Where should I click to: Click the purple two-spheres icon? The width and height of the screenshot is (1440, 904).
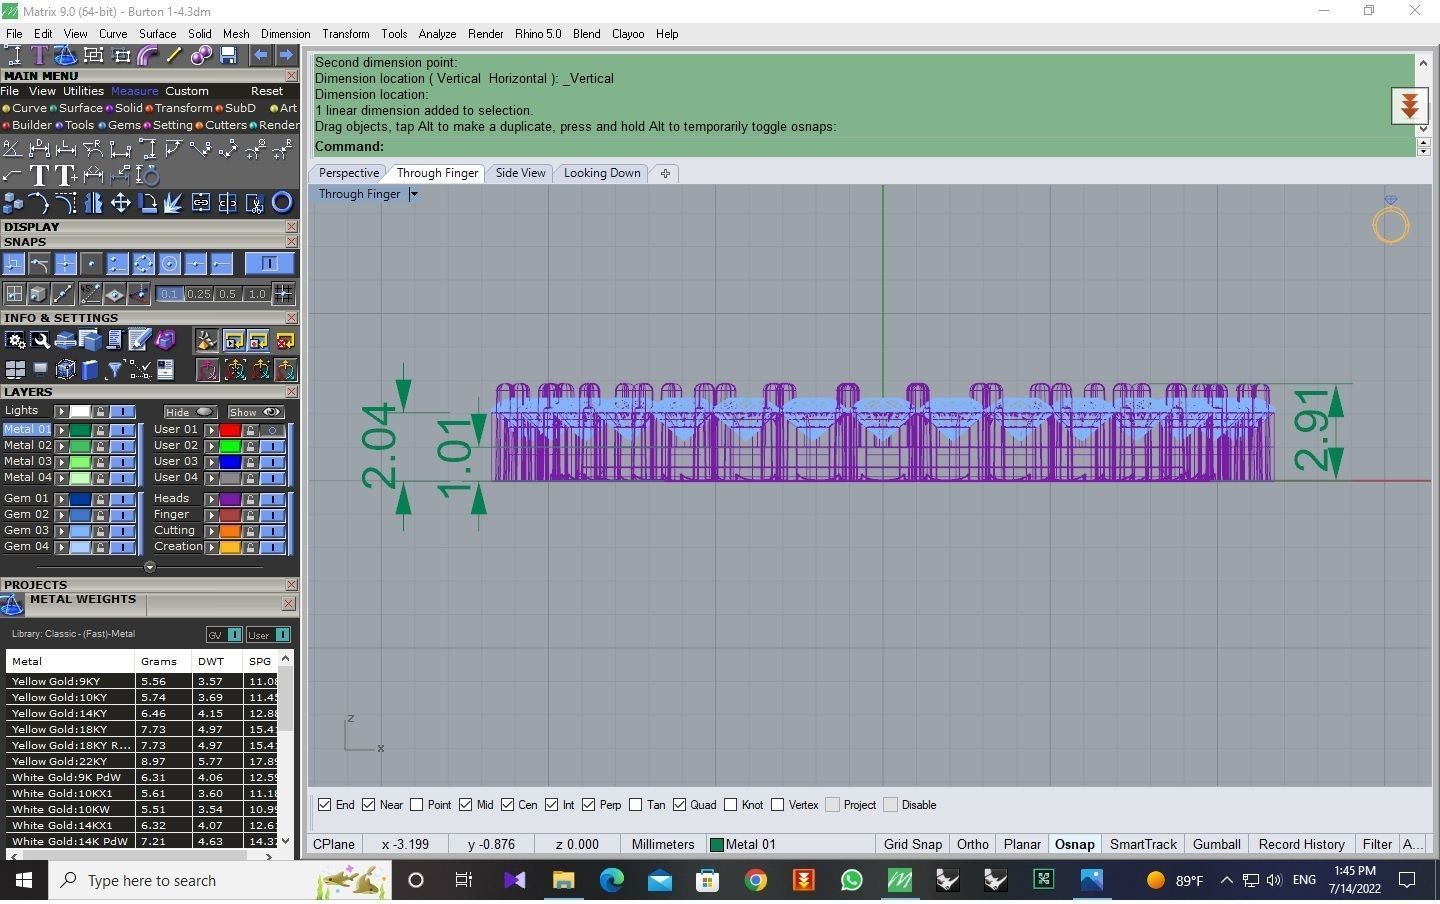pyautogui.click(x=201, y=56)
